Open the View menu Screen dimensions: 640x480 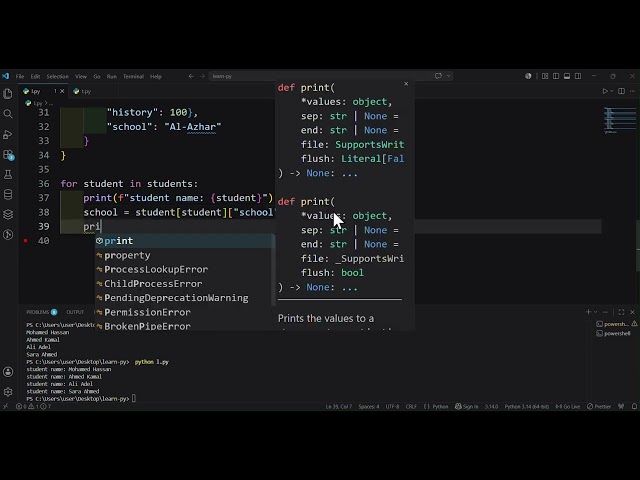click(x=81, y=76)
